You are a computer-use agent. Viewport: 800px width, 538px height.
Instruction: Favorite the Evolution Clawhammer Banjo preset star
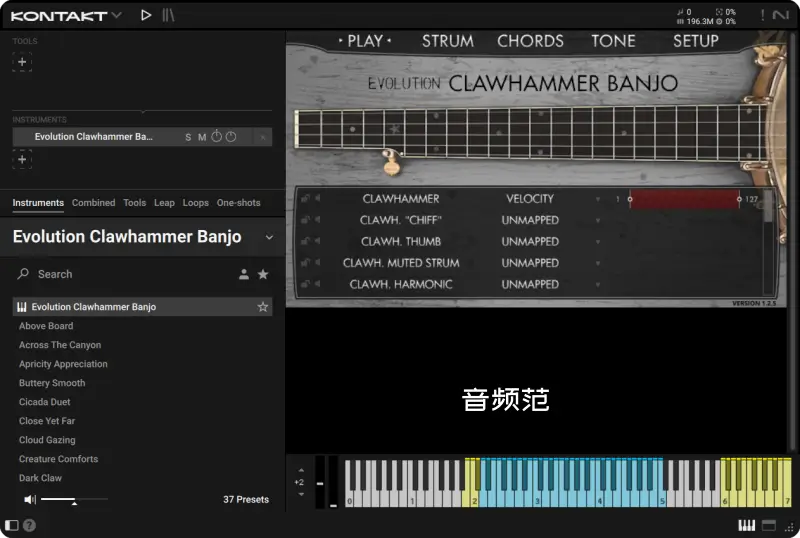click(263, 307)
